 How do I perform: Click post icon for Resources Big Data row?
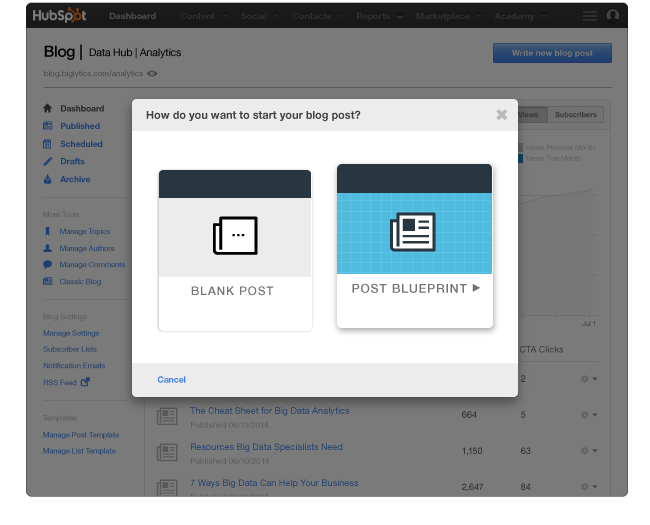point(167,452)
